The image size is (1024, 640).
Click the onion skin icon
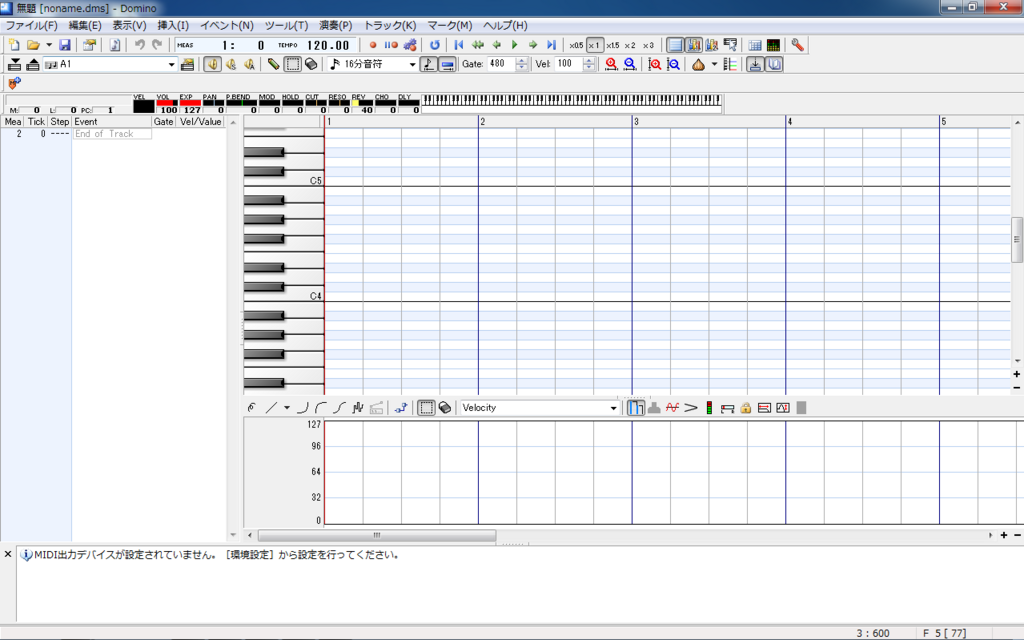[x=698, y=64]
